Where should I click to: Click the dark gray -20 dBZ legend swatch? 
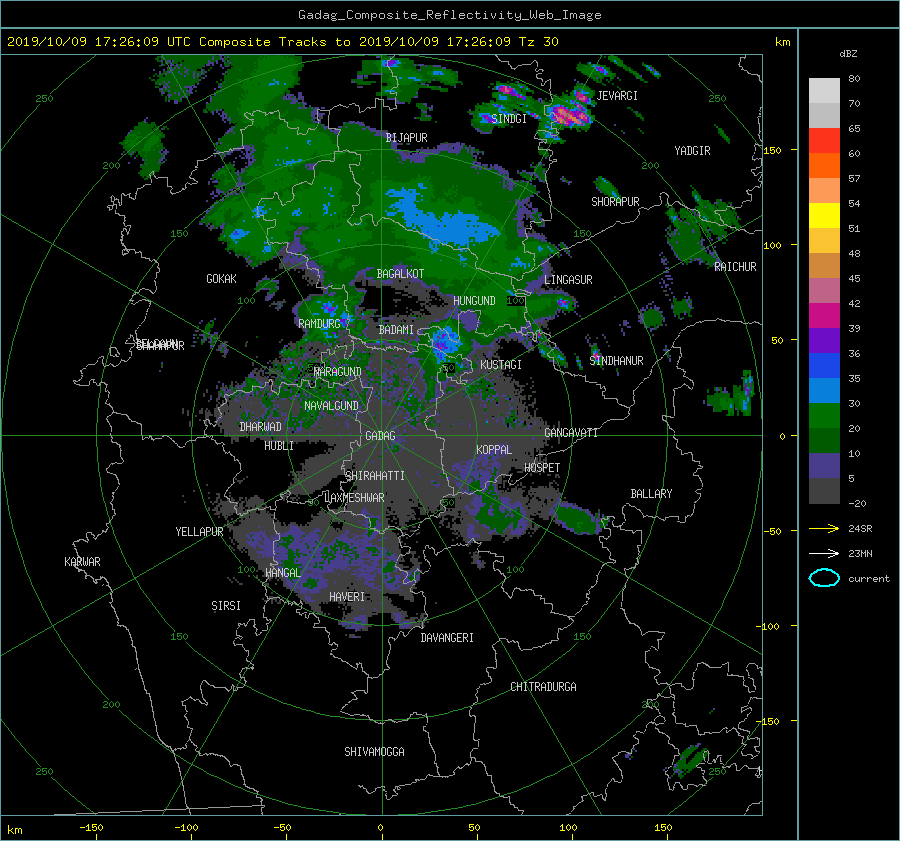point(824,491)
